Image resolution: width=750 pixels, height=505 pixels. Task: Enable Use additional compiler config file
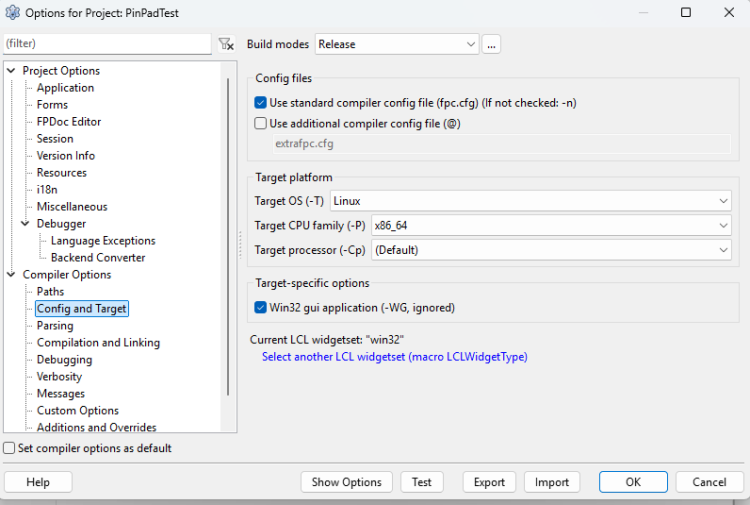click(x=261, y=123)
